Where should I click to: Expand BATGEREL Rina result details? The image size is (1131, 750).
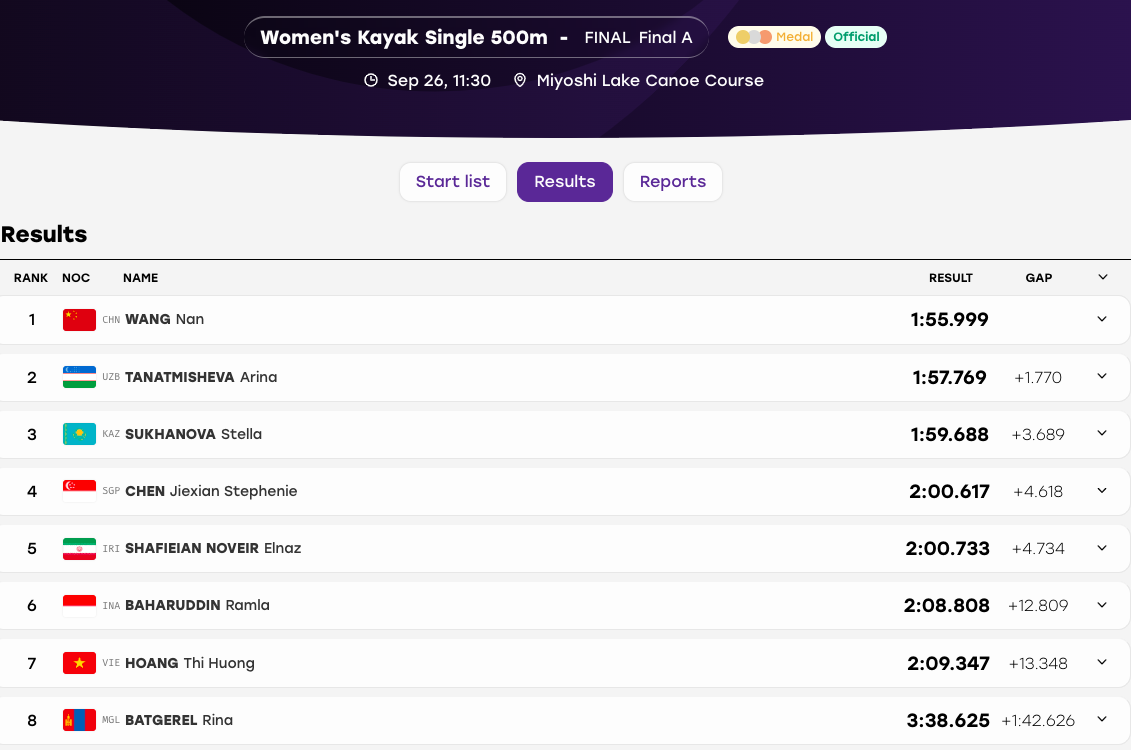1101,718
